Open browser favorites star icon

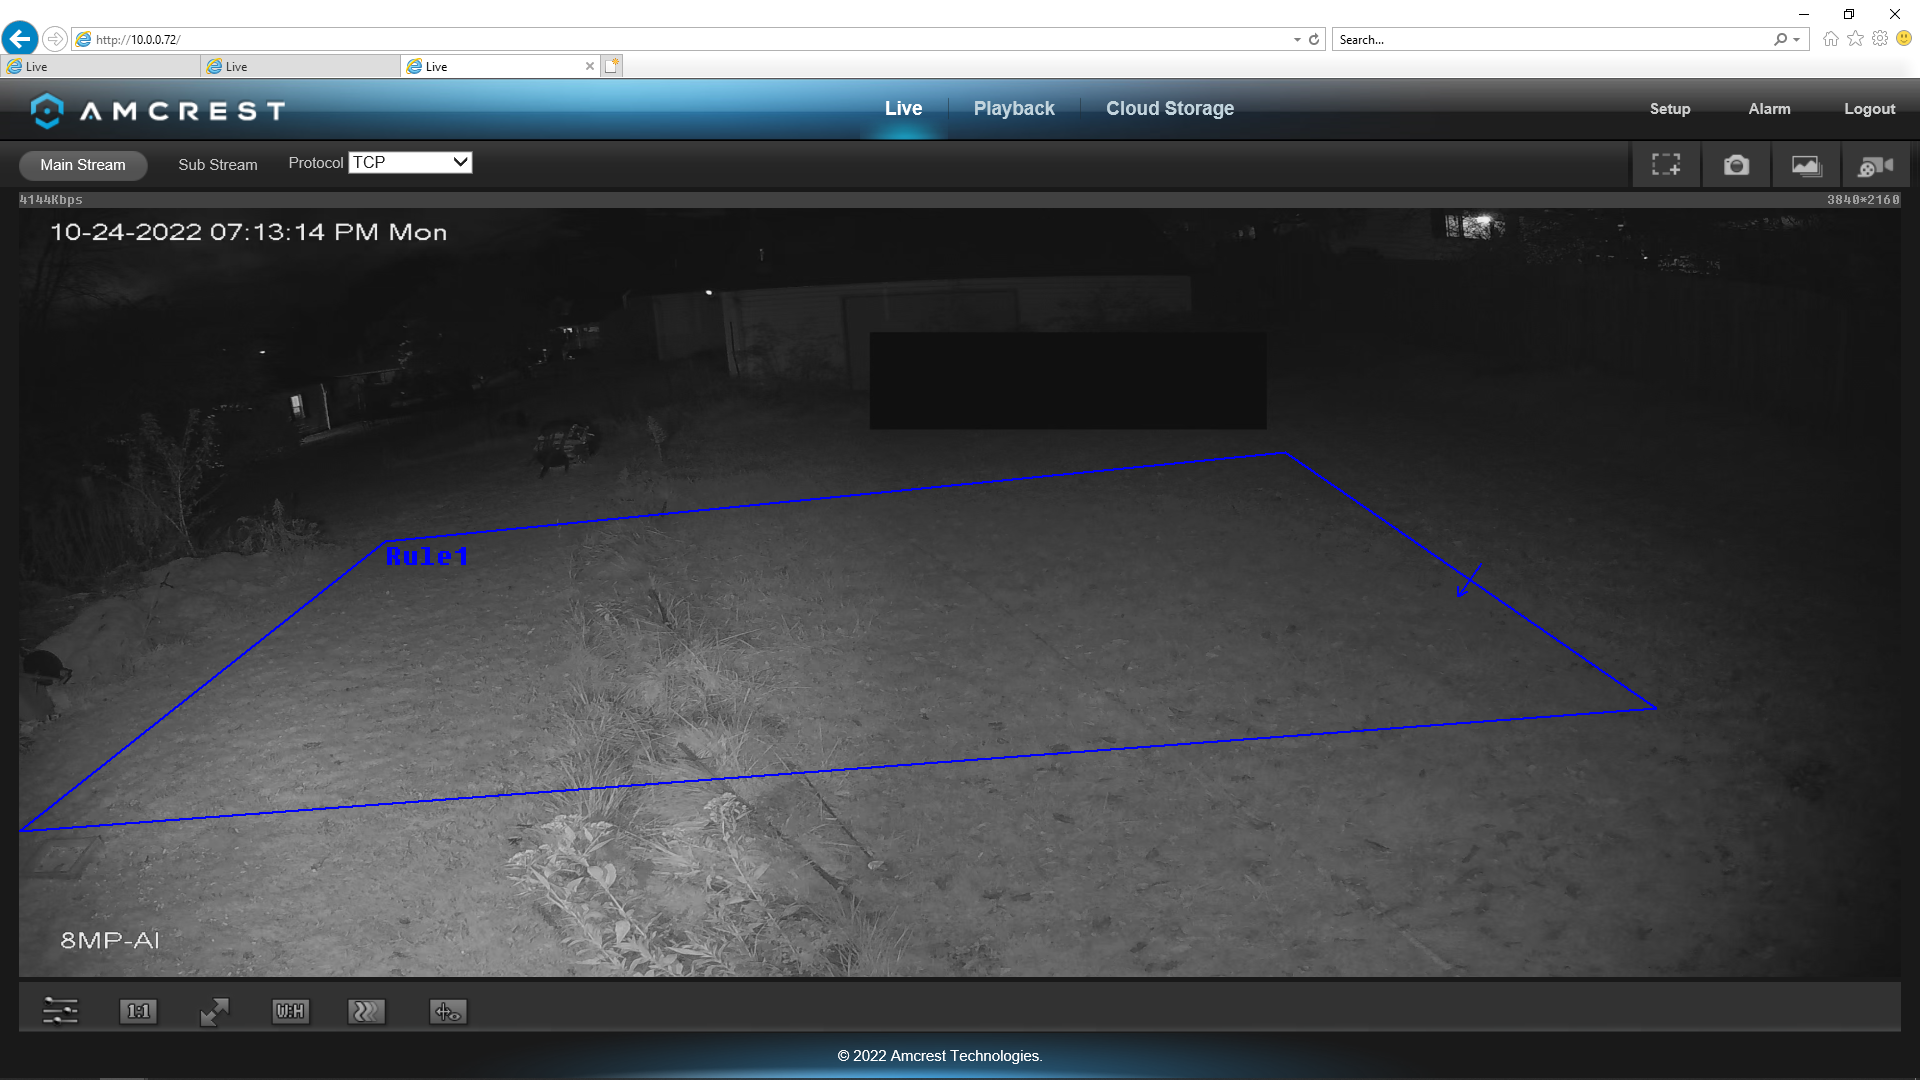pos(1855,39)
